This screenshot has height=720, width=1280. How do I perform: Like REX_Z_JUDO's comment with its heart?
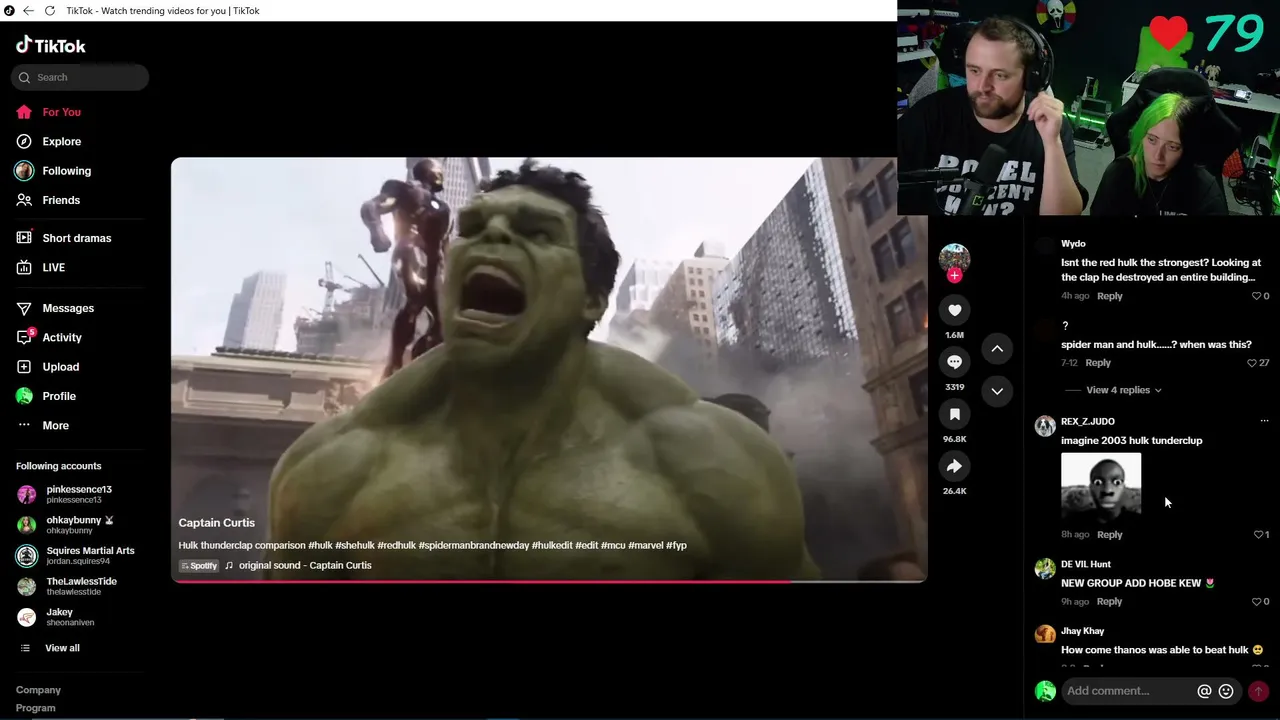[x=1258, y=535]
